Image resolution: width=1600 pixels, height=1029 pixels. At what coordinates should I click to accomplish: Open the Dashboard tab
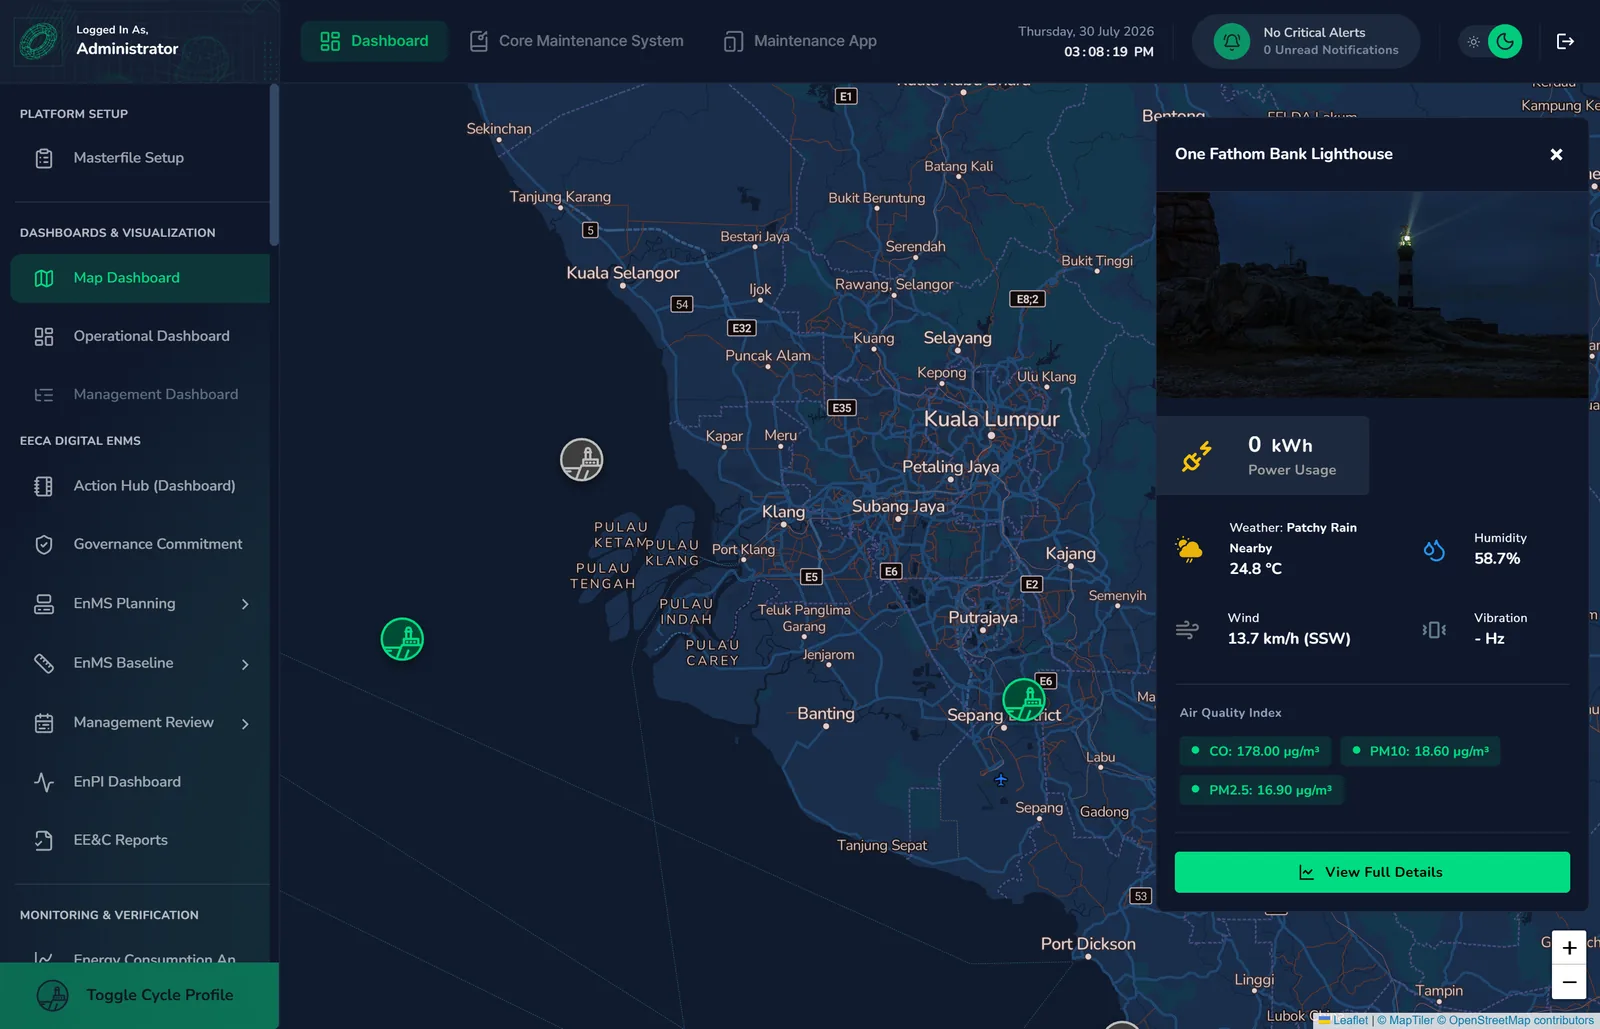pos(374,41)
